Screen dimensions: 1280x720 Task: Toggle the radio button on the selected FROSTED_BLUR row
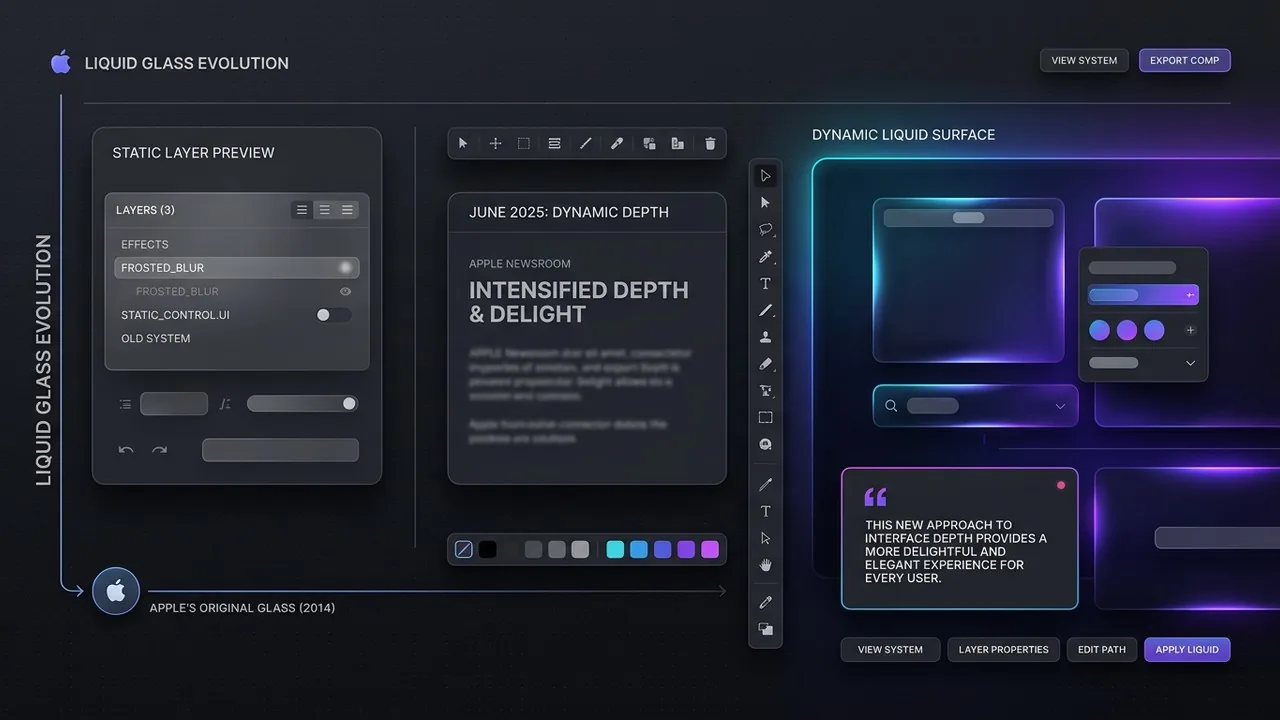click(x=345, y=267)
